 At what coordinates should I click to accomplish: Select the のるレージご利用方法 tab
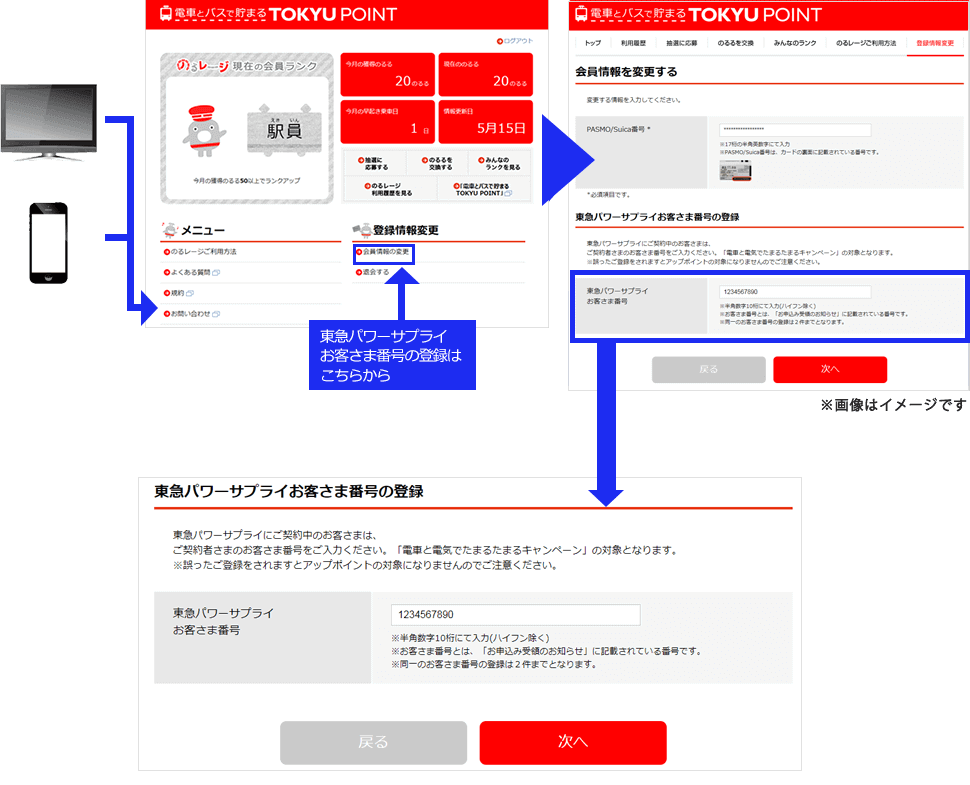[x=865, y=43]
